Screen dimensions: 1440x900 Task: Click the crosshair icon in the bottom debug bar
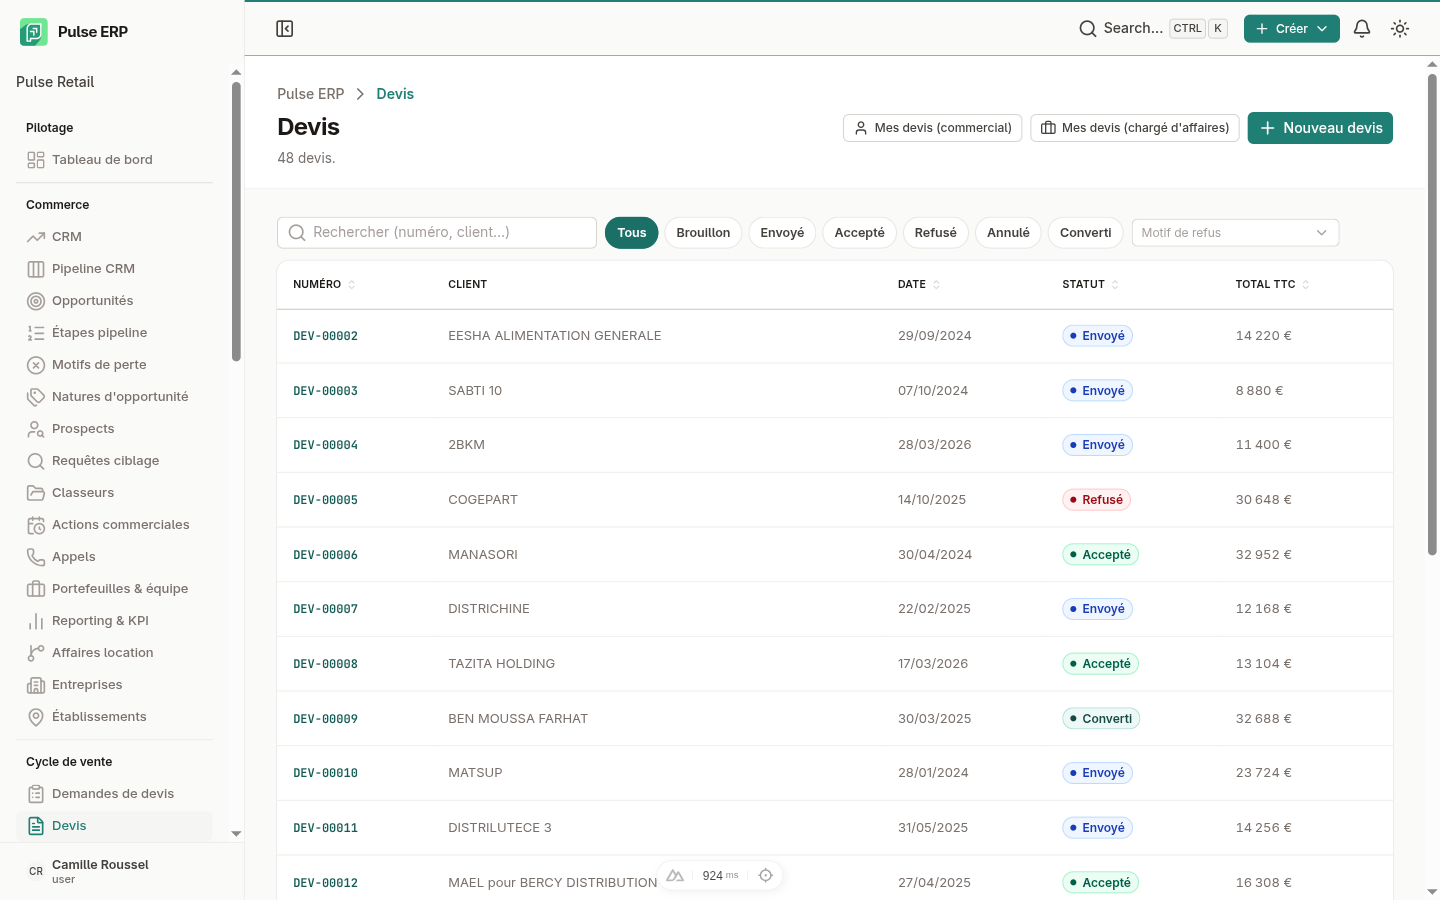pos(766,875)
